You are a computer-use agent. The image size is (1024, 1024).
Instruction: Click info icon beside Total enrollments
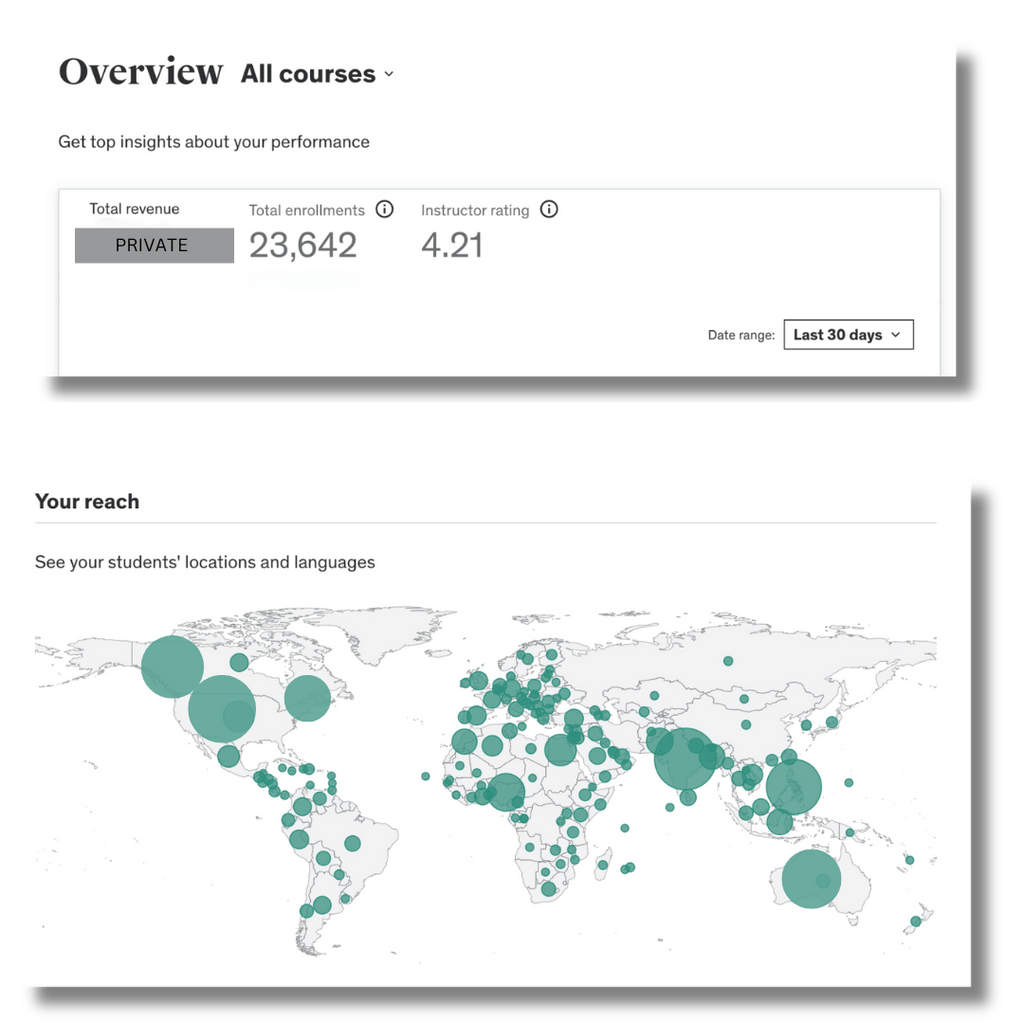384,209
